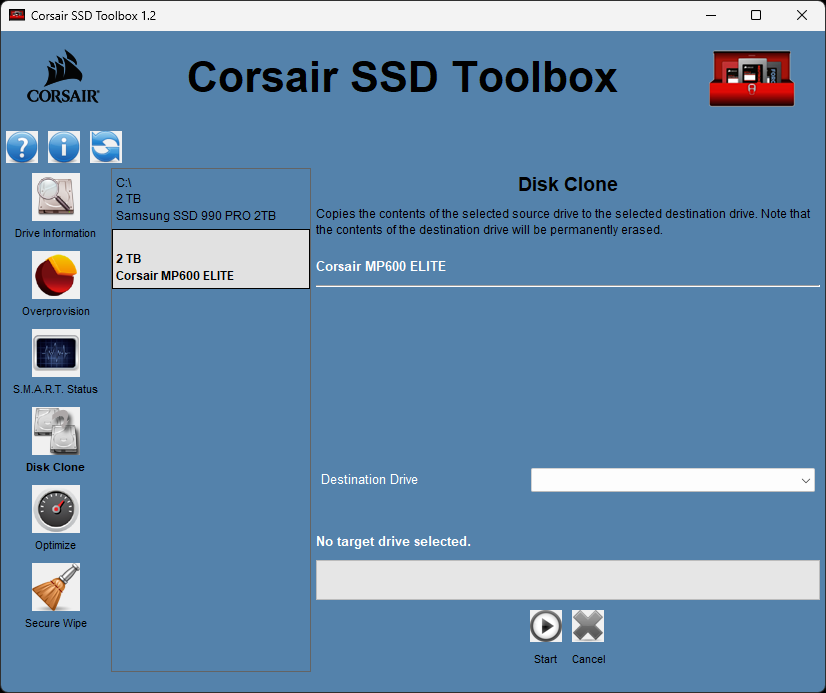This screenshot has height=693, width=826.
Task: Click the clone progress bar
Action: (567, 580)
